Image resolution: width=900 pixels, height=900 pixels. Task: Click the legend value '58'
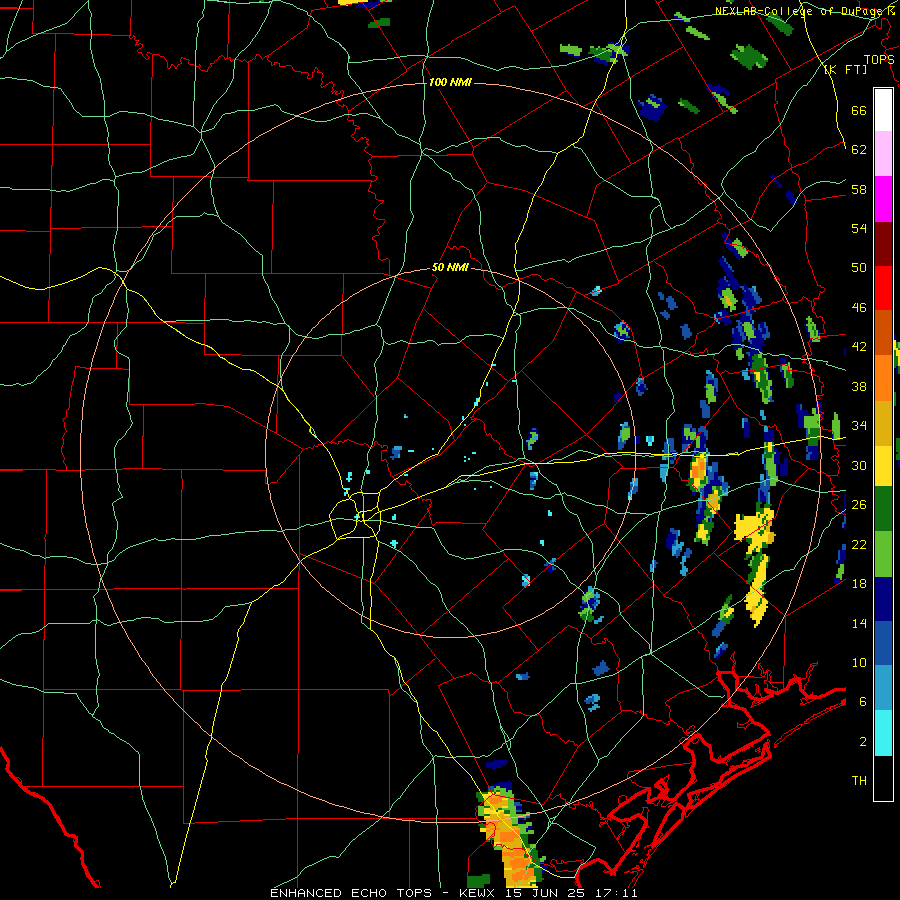tap(859, 189)
